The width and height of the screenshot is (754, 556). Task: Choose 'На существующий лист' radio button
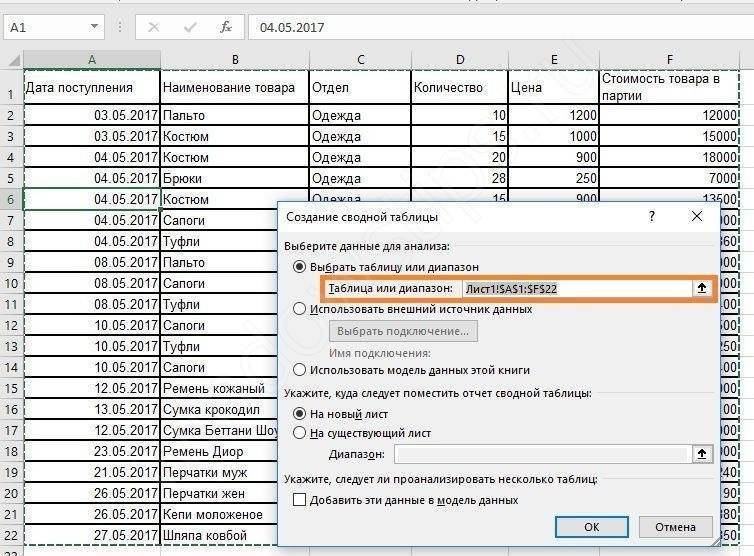299,433
